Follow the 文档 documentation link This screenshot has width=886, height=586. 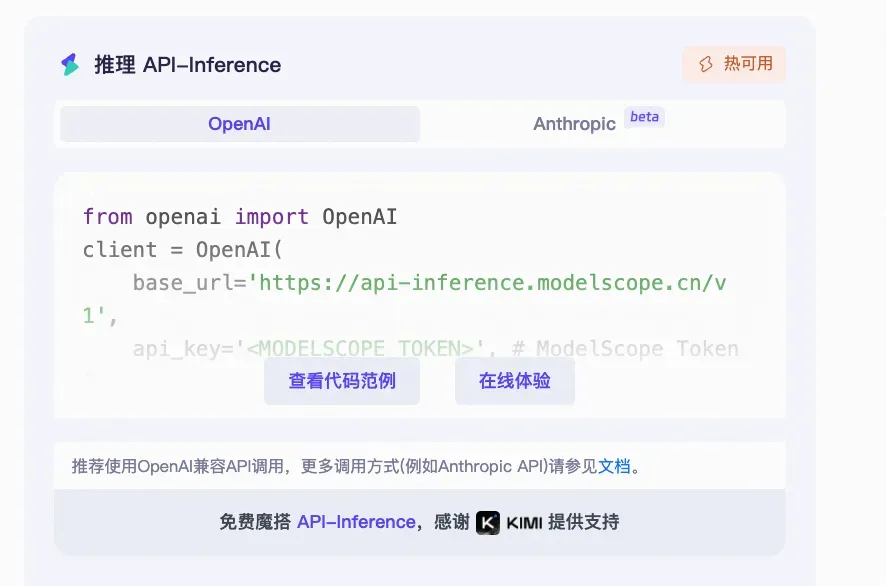tap(614, 466)
